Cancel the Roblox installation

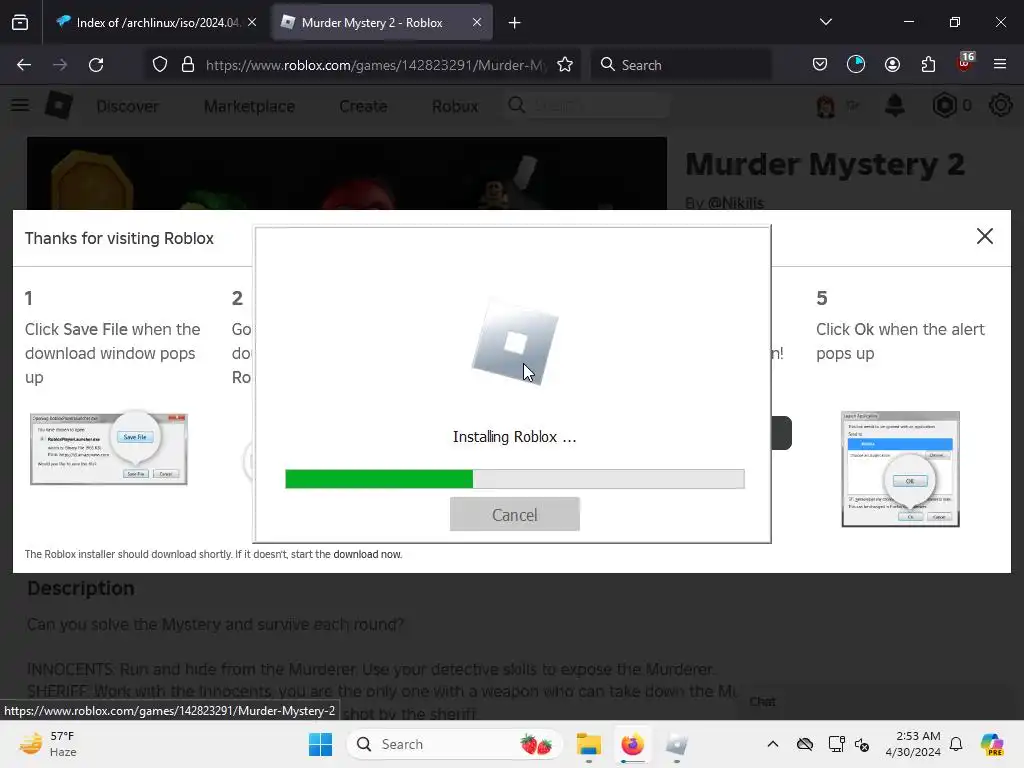(x=515, y=515)
